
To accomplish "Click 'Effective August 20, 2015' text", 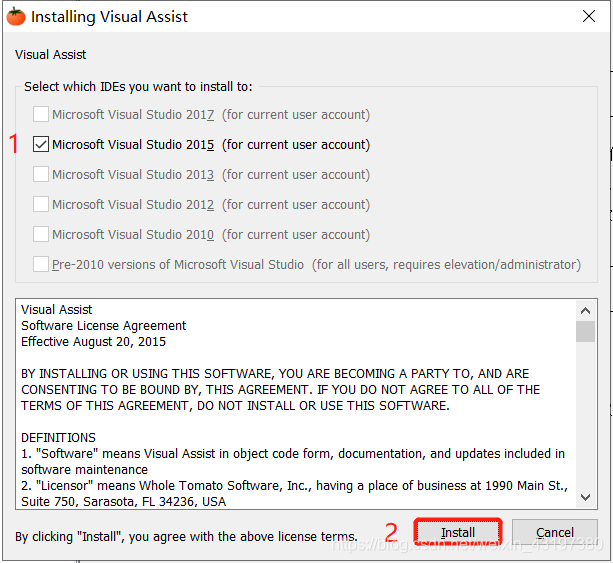I will coord(93,342).
